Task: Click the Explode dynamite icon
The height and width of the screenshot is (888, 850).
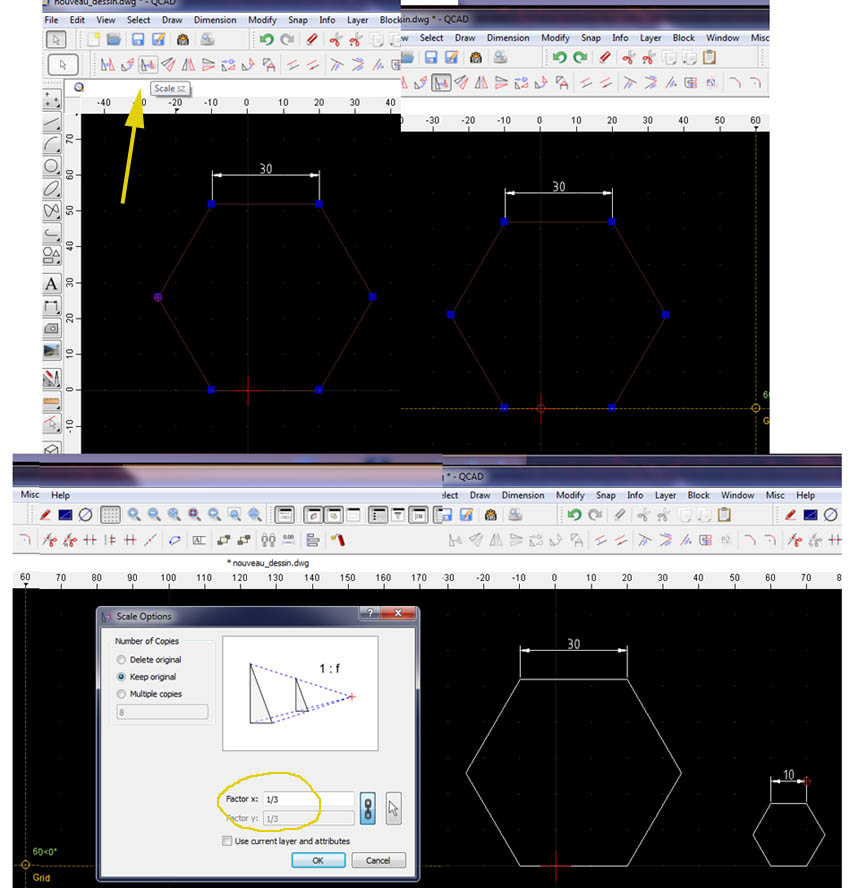Action: 338,540
